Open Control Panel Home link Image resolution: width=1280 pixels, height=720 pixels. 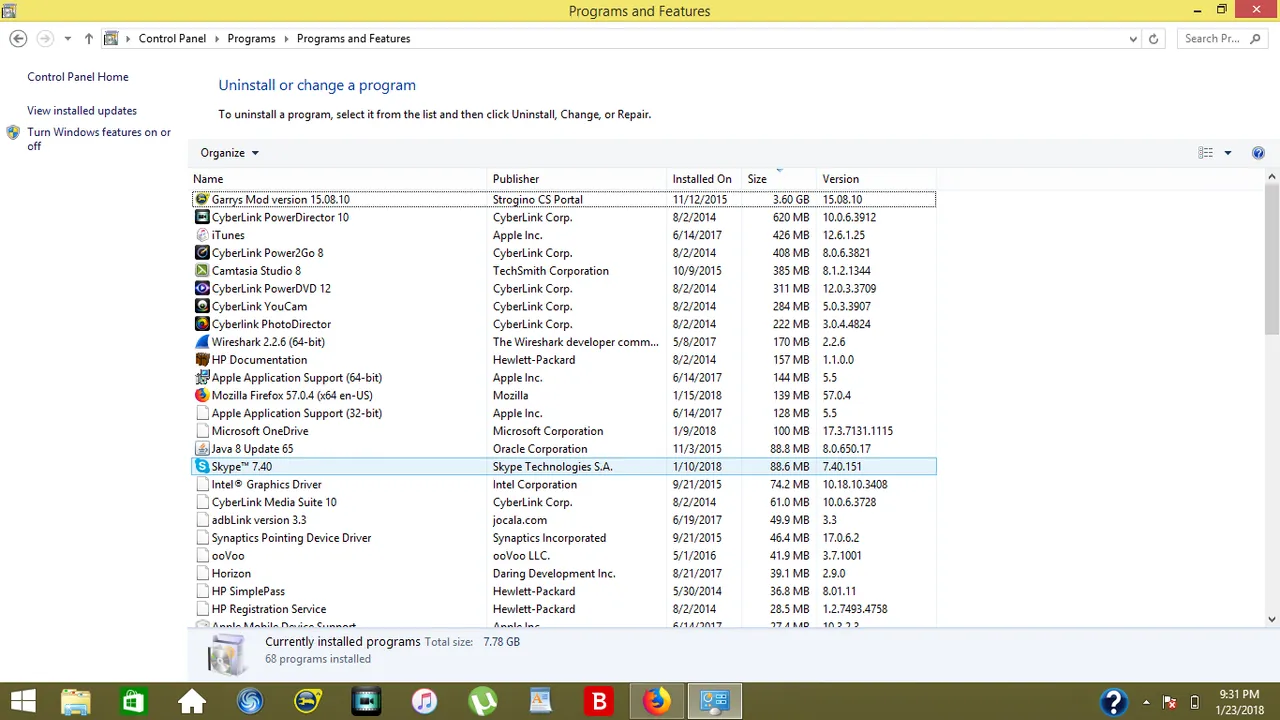78,77
